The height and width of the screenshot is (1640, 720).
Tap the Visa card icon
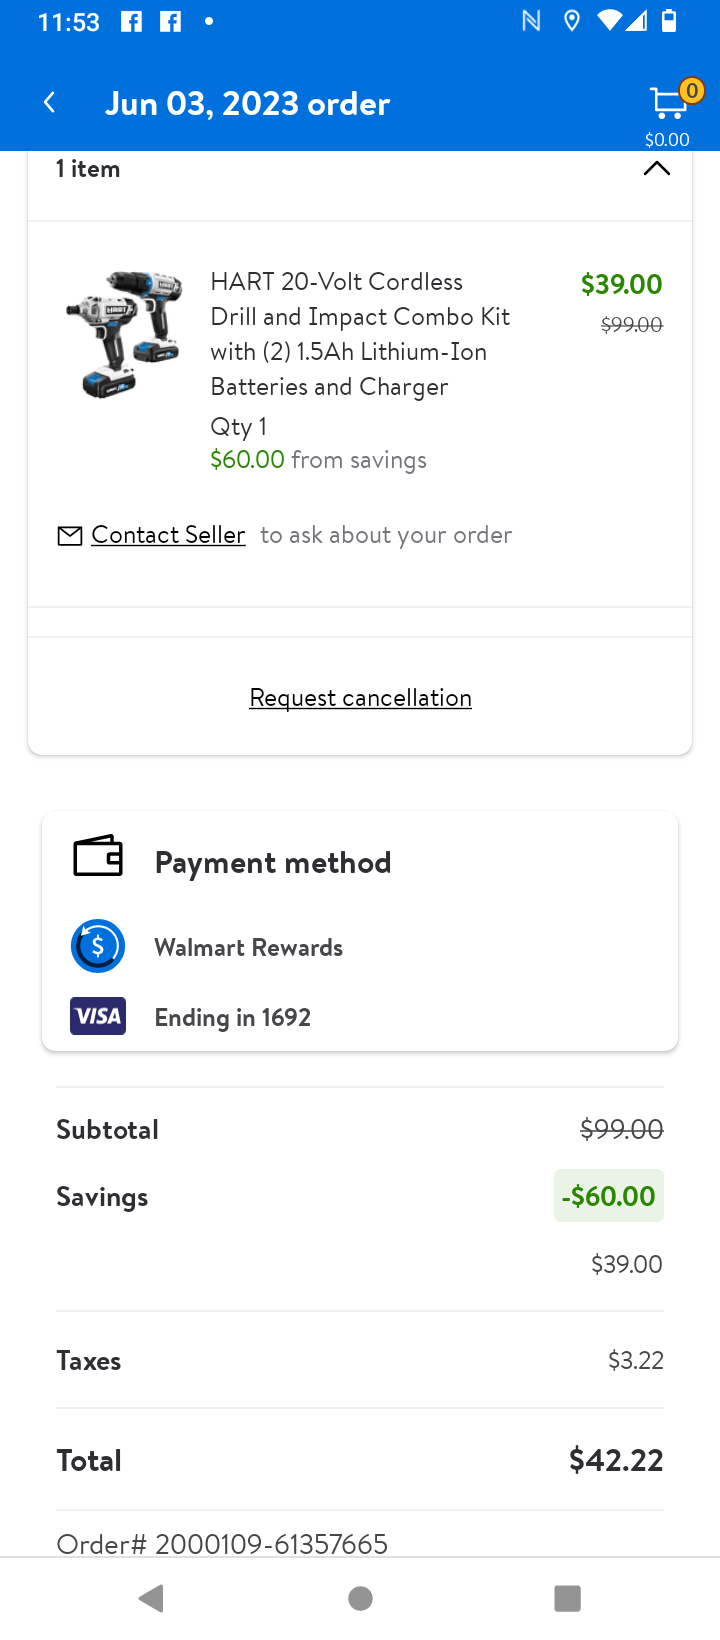pyautogui.click(x=98, y=1016)
